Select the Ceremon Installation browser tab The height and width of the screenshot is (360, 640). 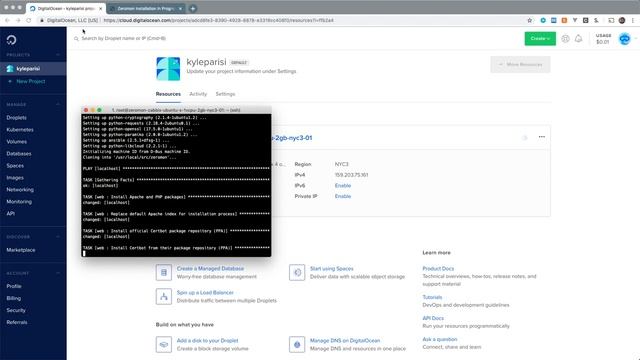[146, 8]
